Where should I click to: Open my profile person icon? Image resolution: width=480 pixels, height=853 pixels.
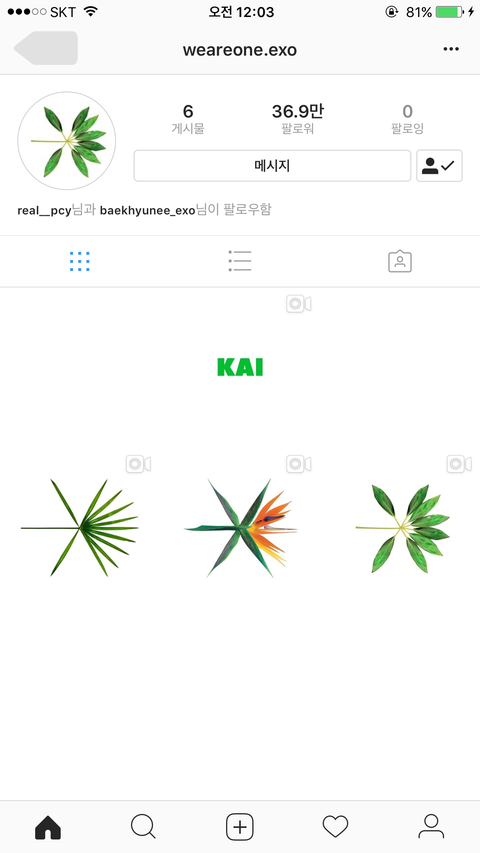[431, 827]
